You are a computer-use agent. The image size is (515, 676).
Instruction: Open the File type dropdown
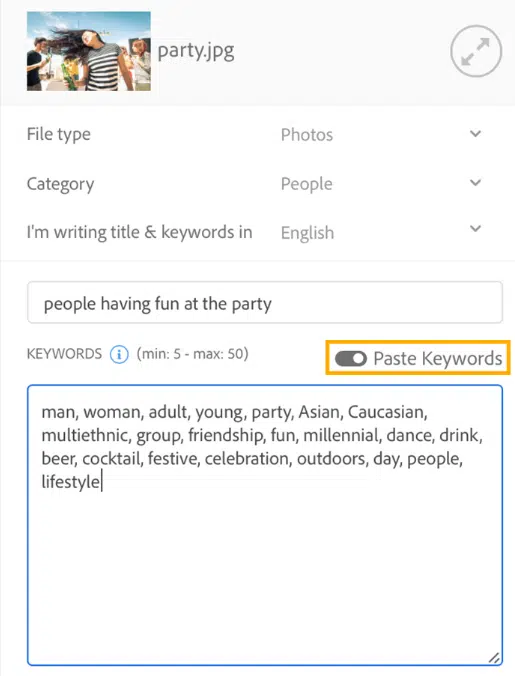click(381, 135)
